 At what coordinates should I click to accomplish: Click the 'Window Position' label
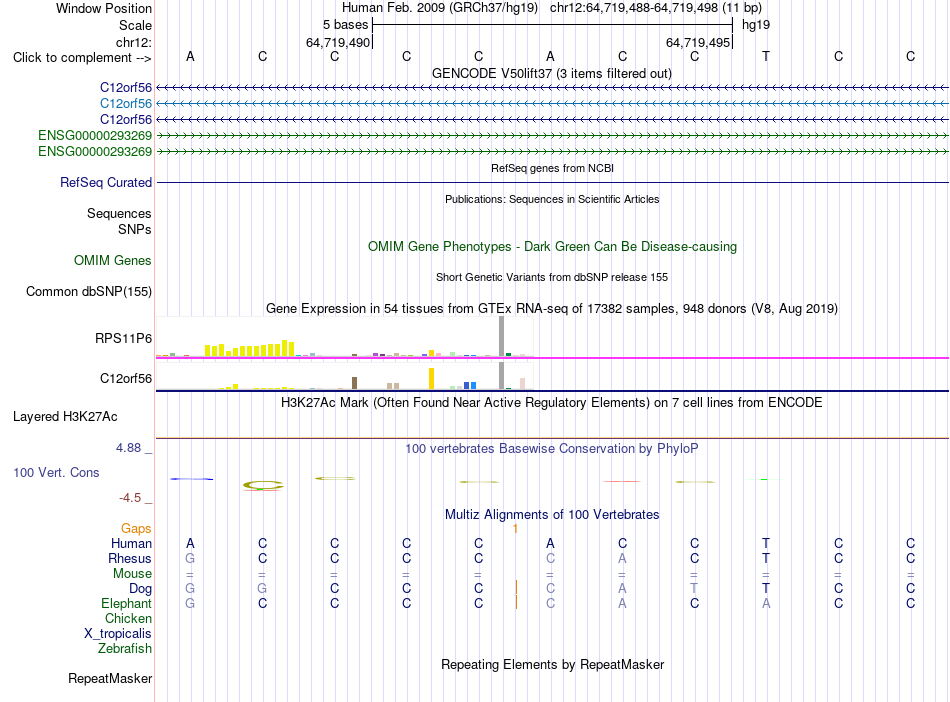104,8
